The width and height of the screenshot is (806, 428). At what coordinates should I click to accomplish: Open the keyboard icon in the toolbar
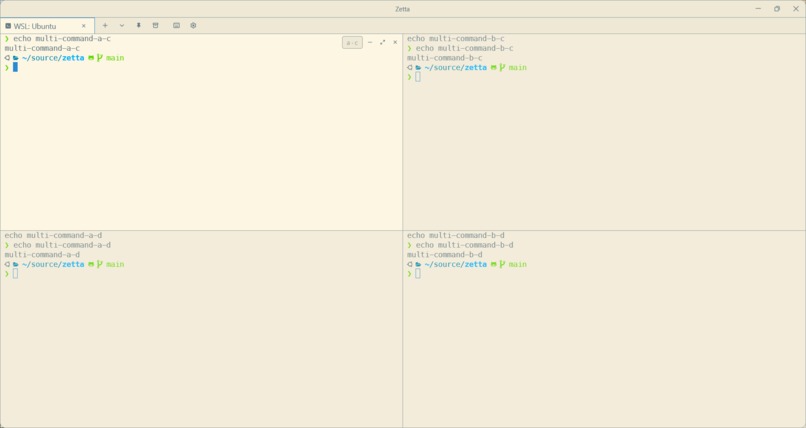[x=176, y=25]
